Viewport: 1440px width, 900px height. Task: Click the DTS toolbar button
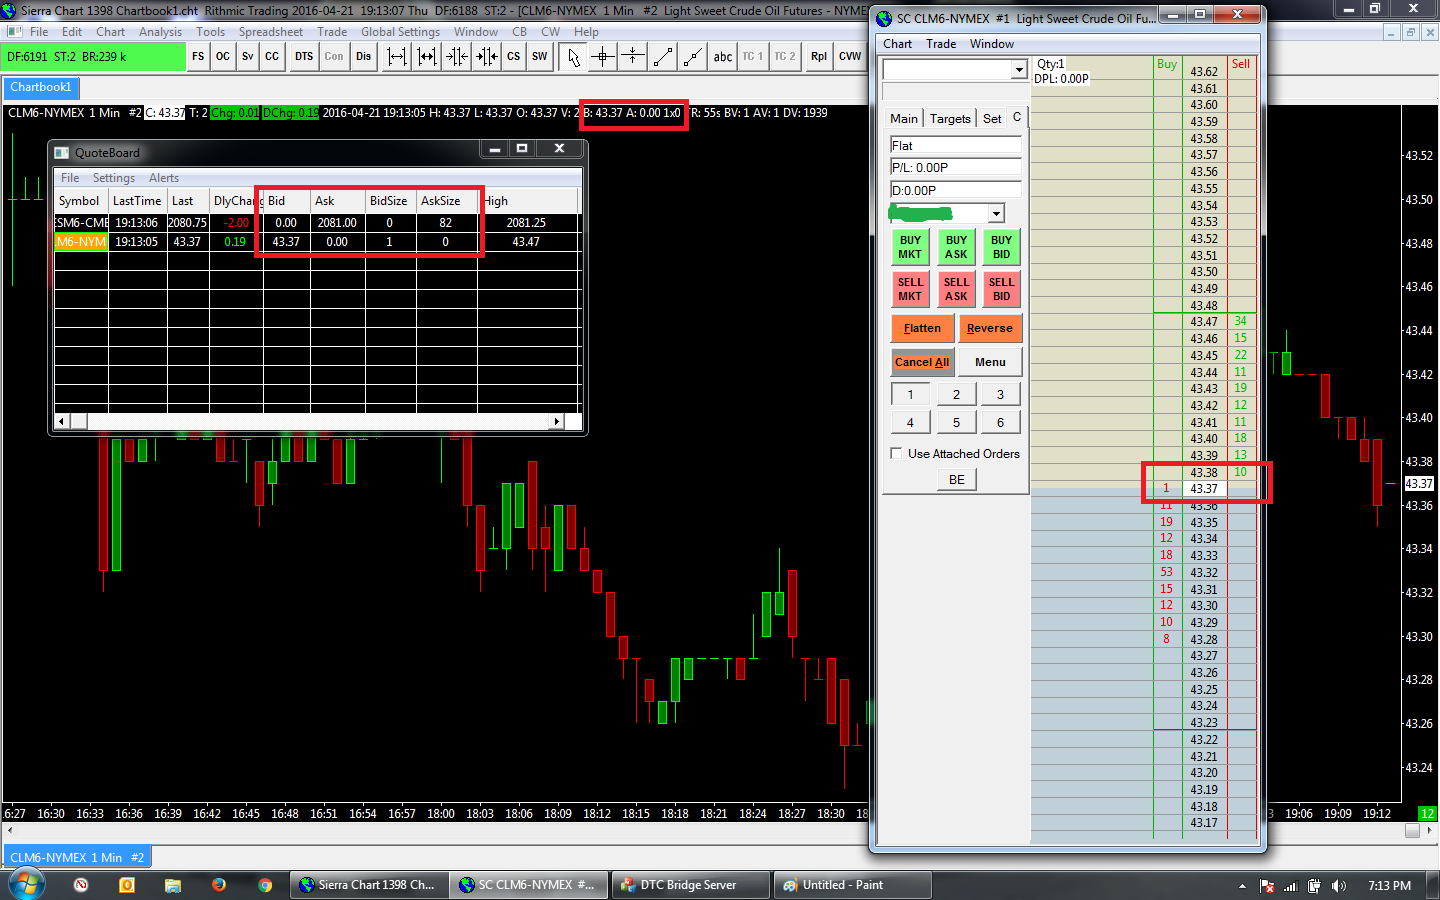[304, 57]
